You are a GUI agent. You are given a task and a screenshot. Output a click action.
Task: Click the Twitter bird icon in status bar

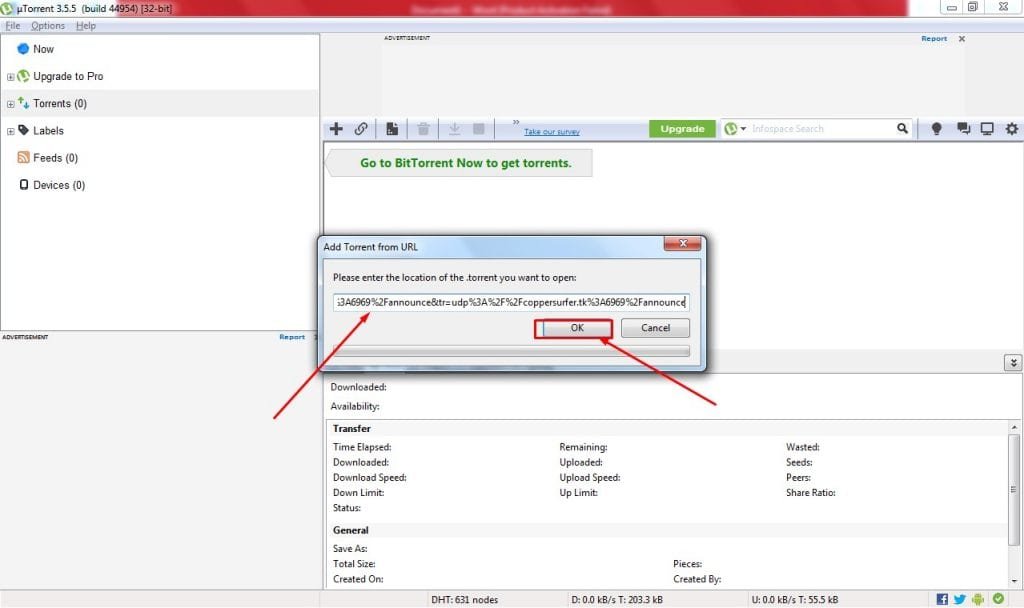click(961, 599)
